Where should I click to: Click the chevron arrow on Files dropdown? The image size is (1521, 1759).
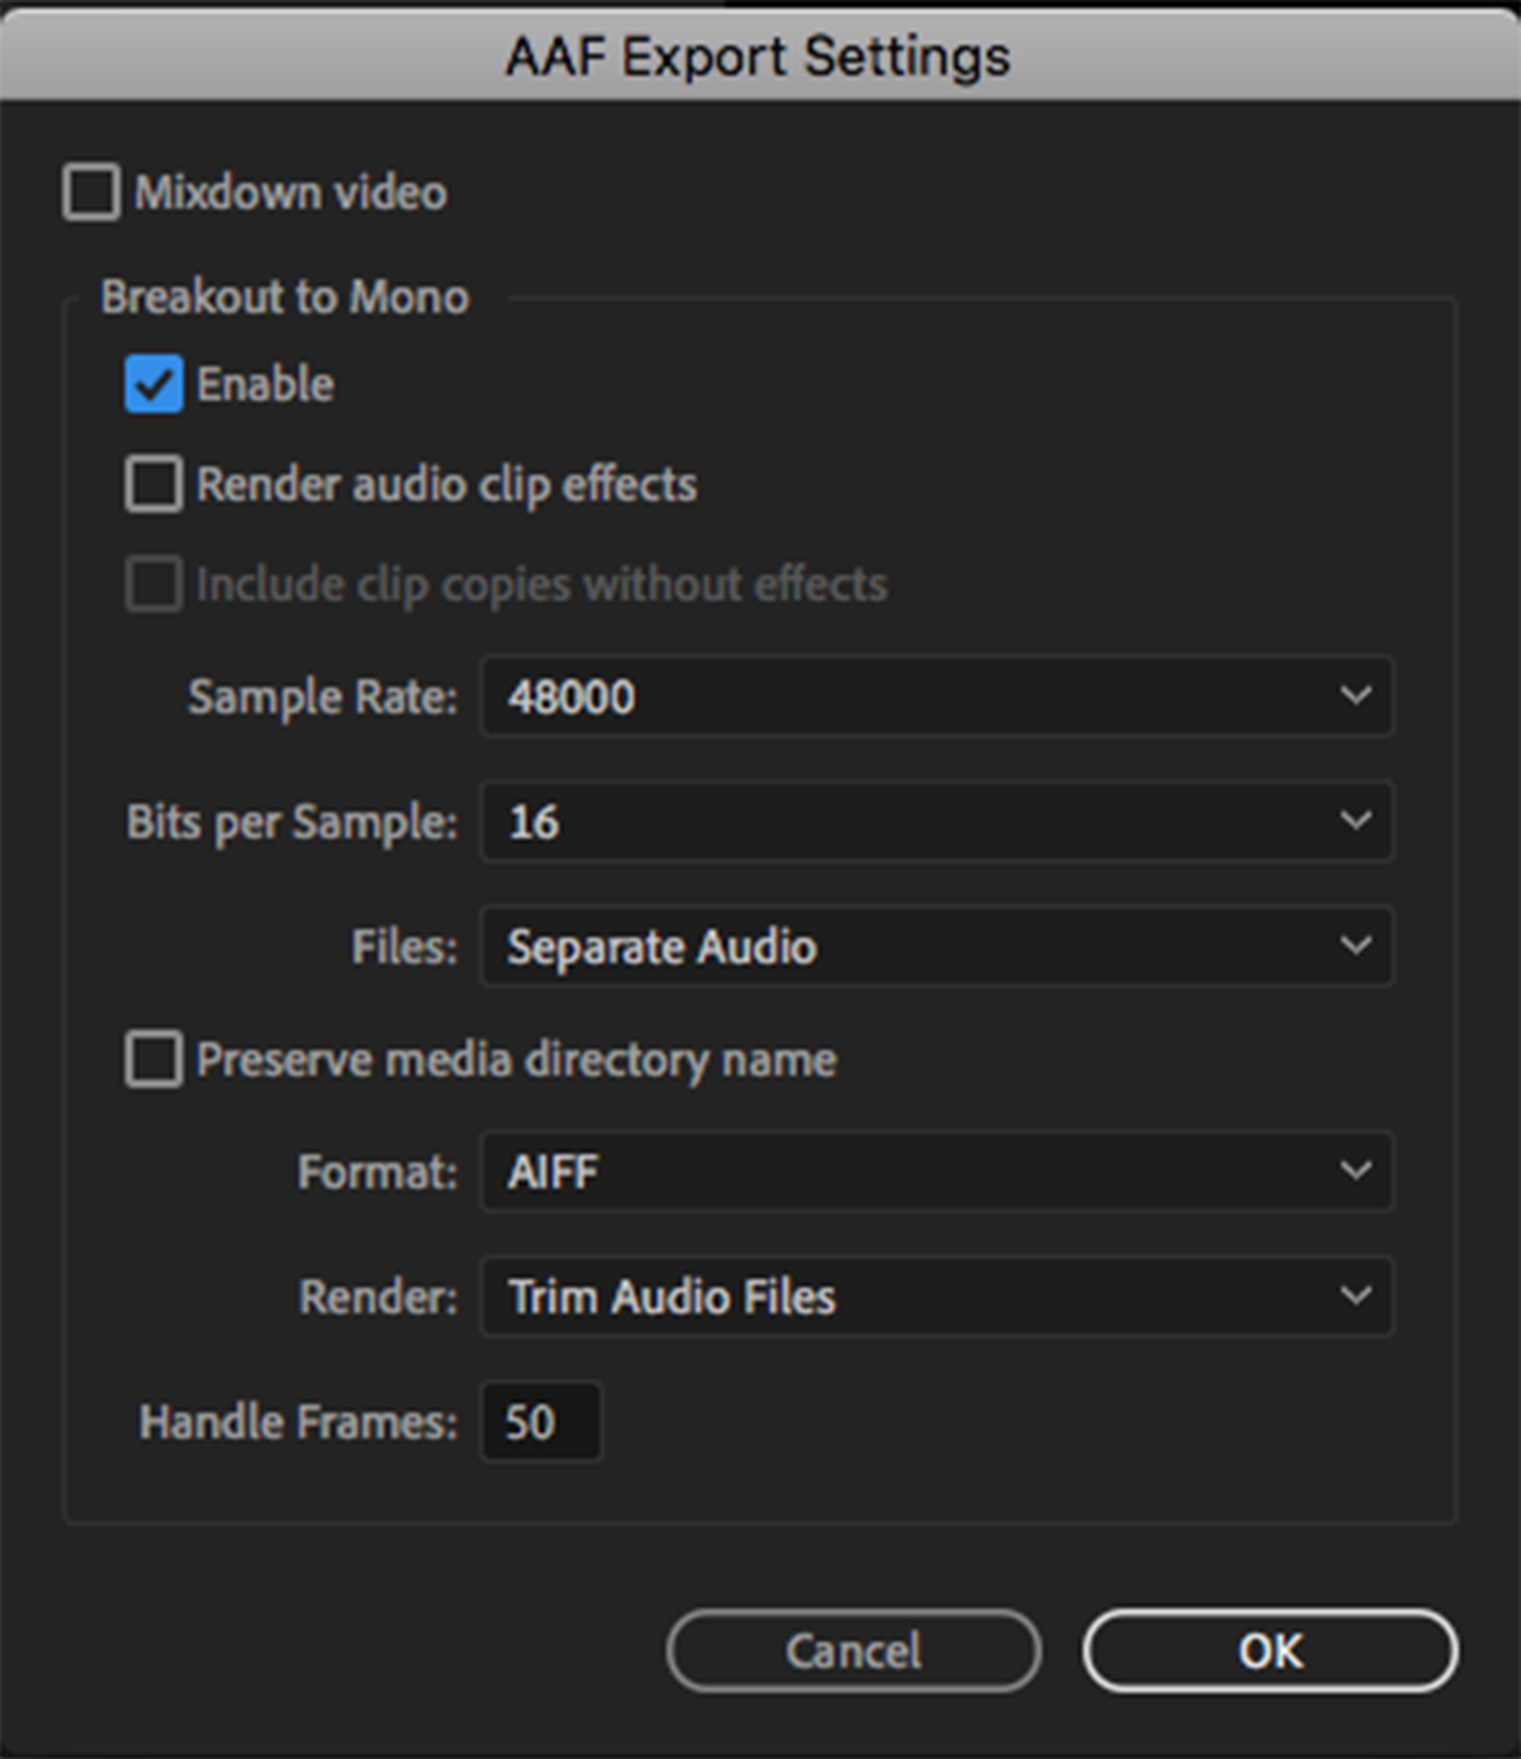click(x=1355, y=946)
